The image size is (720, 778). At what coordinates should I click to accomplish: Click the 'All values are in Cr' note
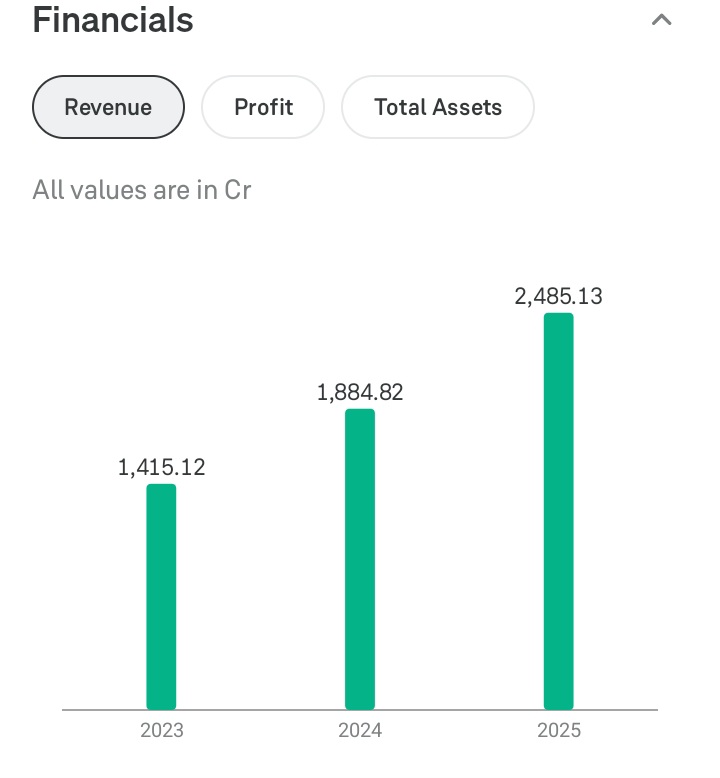tap(141, 189)
